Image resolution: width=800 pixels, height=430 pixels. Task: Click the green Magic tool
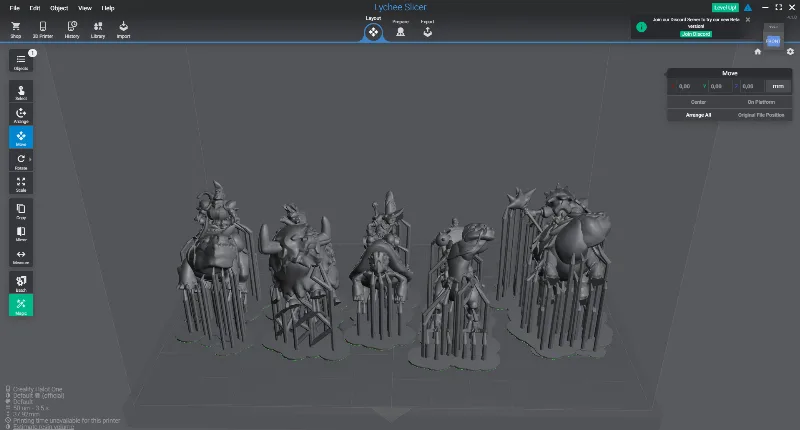coord(21,305)
